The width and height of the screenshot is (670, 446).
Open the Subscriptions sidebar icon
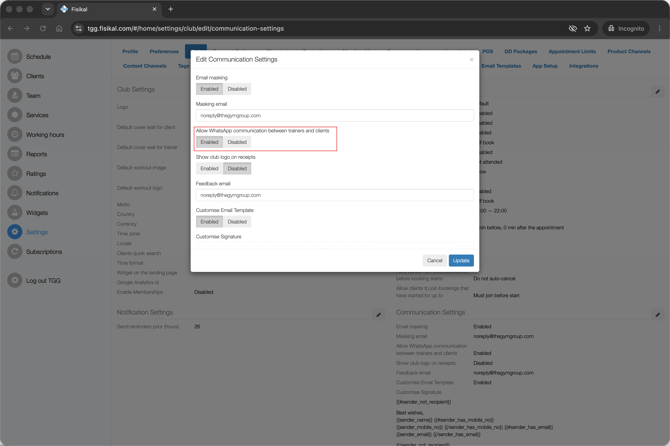[15, 252]
